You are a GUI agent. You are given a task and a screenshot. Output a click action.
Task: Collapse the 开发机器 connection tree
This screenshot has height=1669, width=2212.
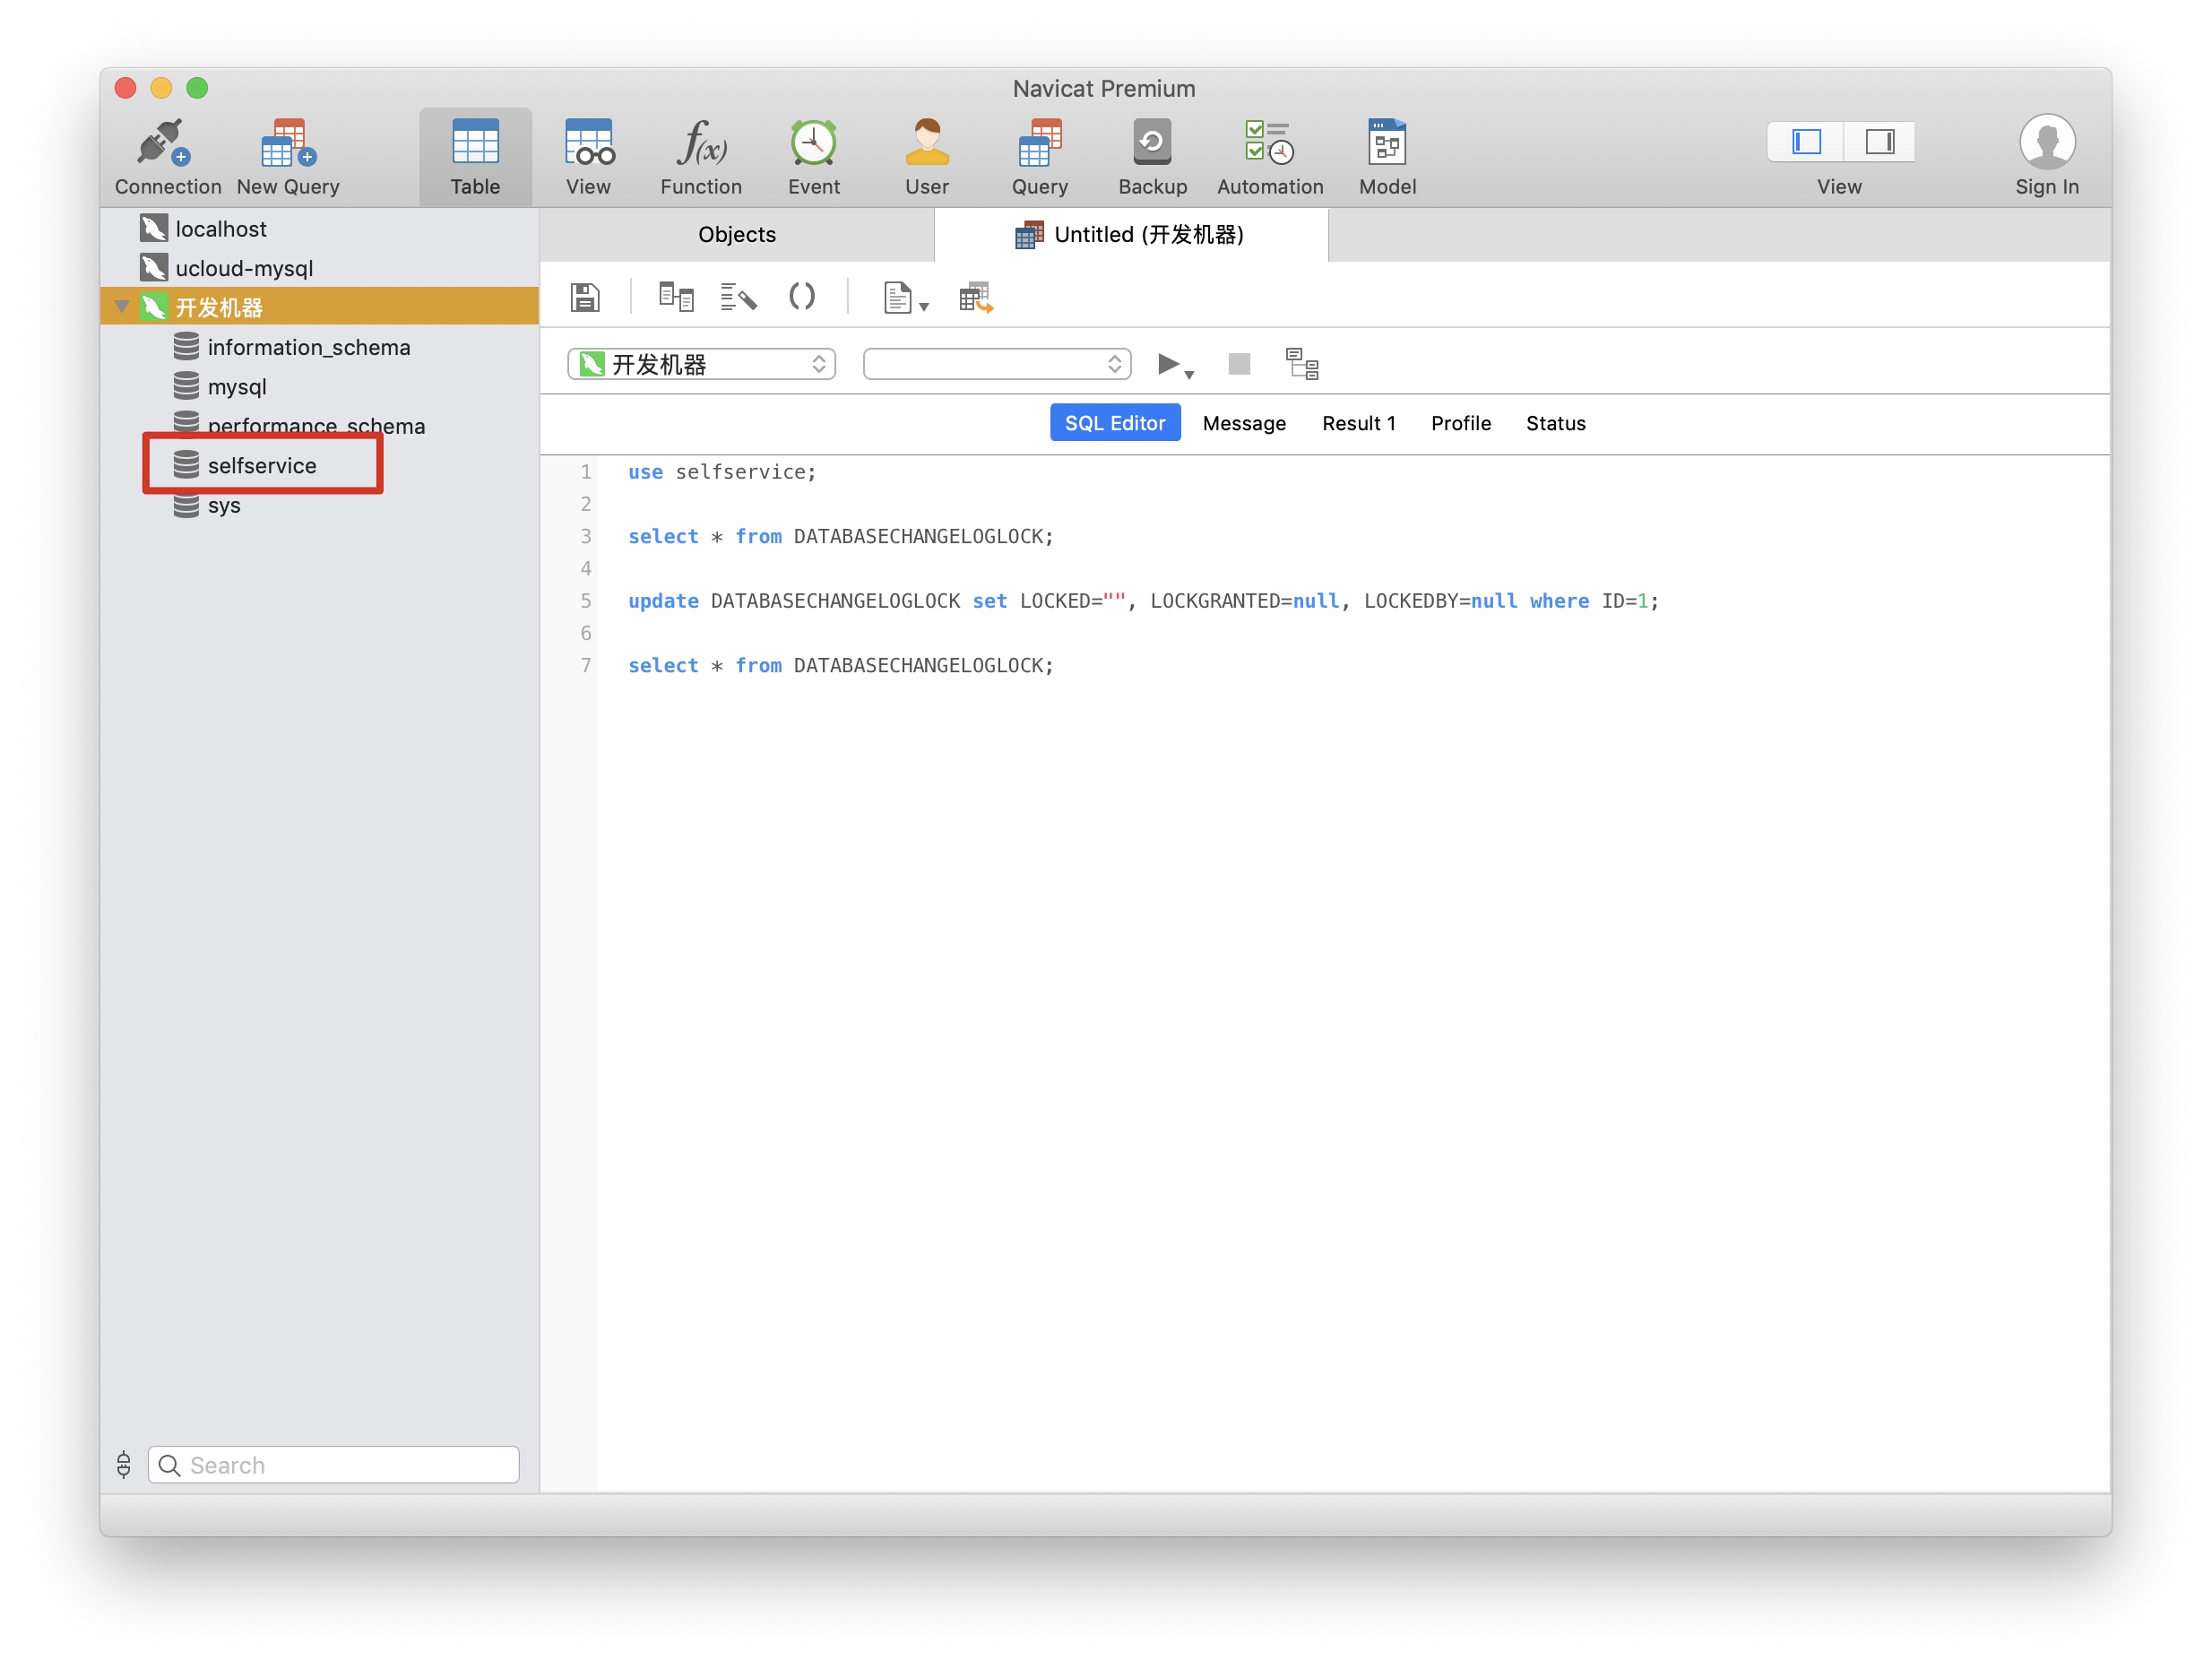(122, 307)
